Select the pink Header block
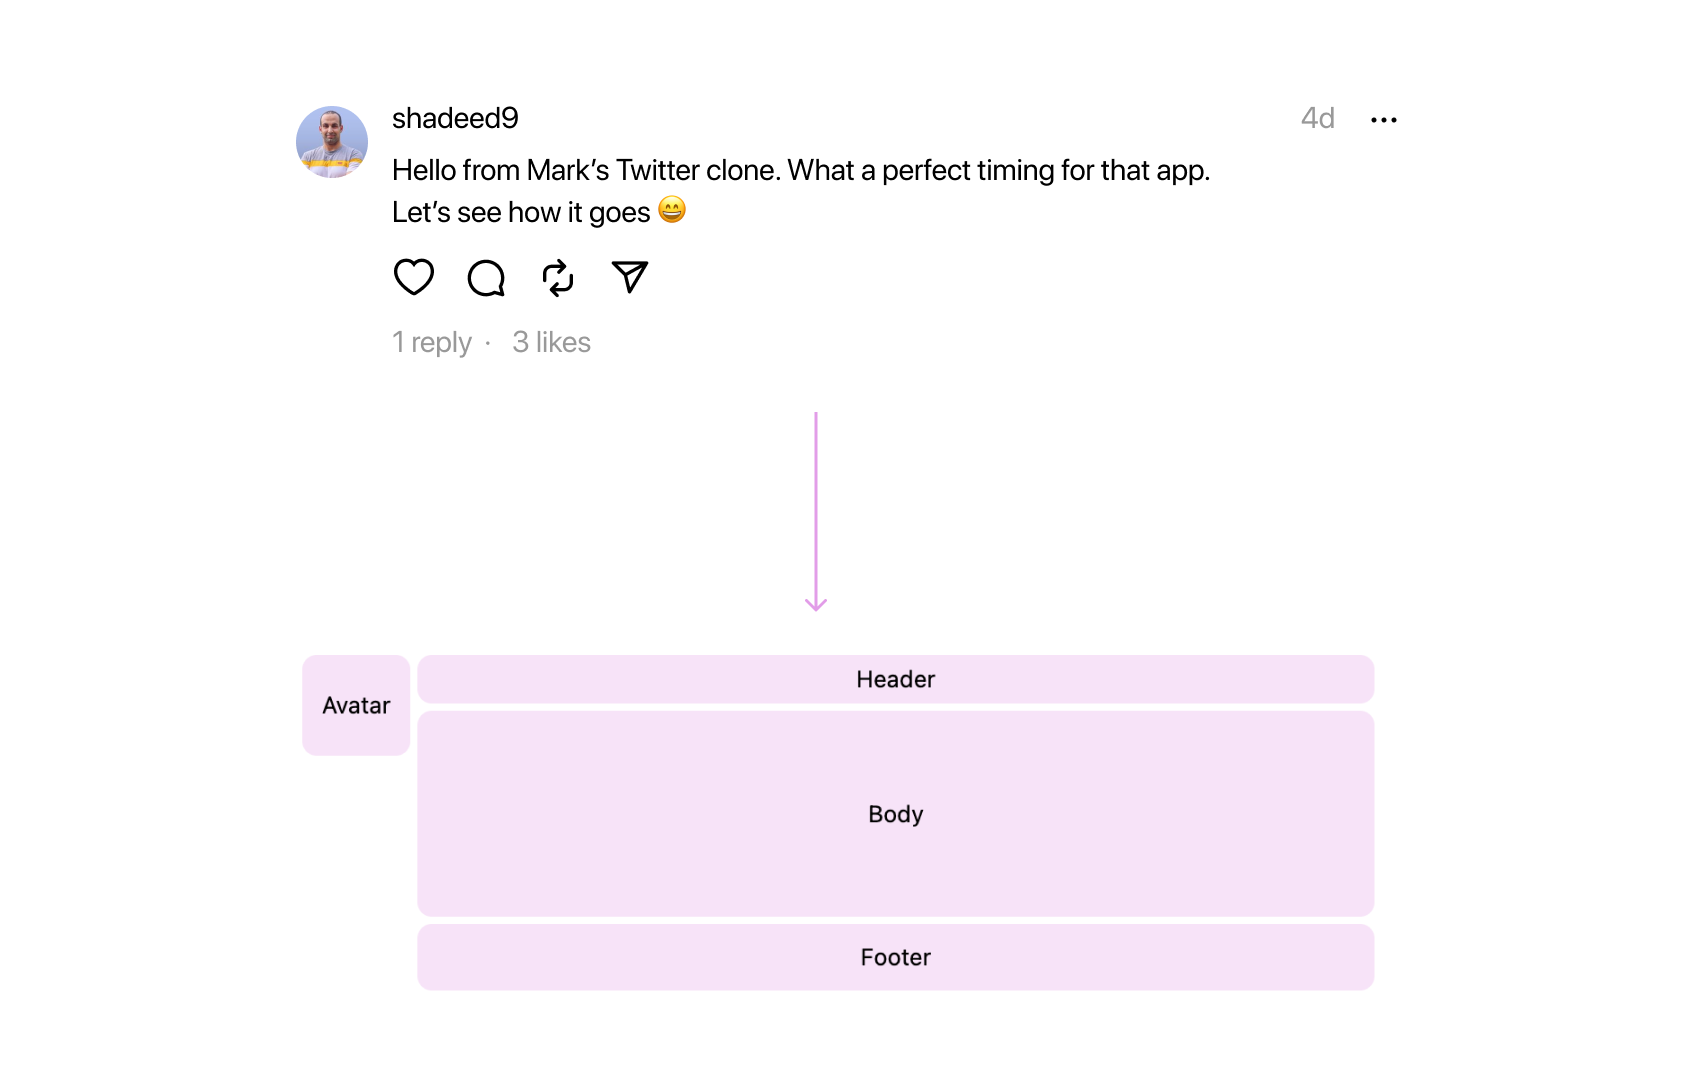 coord(895,679)
